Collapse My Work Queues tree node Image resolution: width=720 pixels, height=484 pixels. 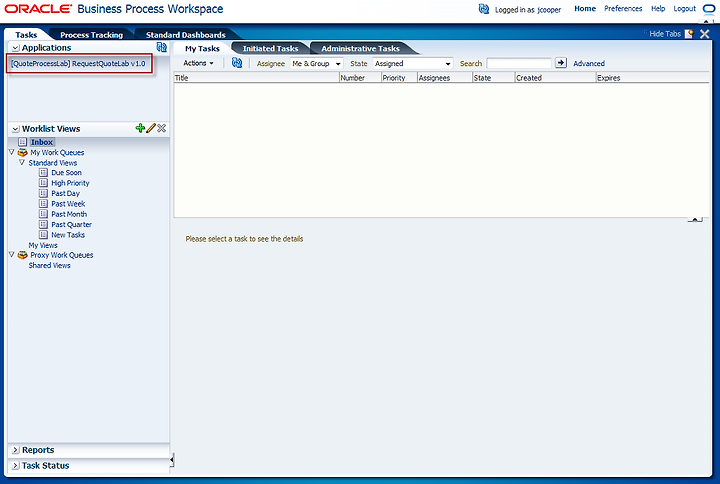tap(11, 152)
